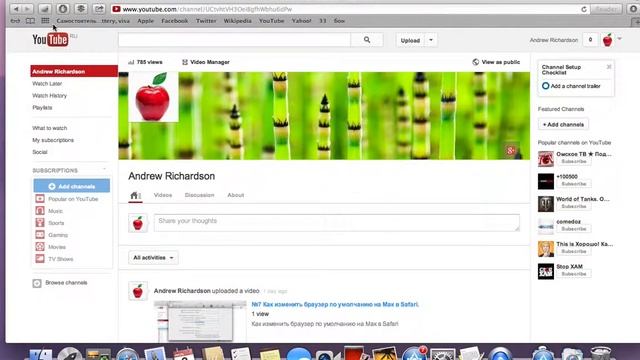Open the All activities dropdown
Image resolution: width=640 pixels, height=360 pixels.
pyautogui.click(x=153, y=258)
